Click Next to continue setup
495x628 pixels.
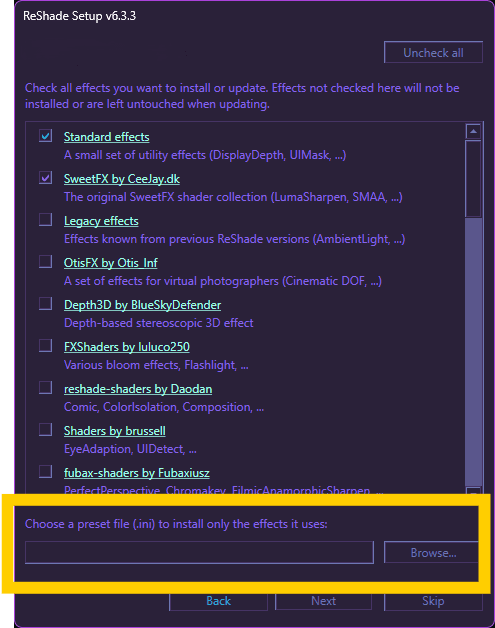tap(323, 601)
